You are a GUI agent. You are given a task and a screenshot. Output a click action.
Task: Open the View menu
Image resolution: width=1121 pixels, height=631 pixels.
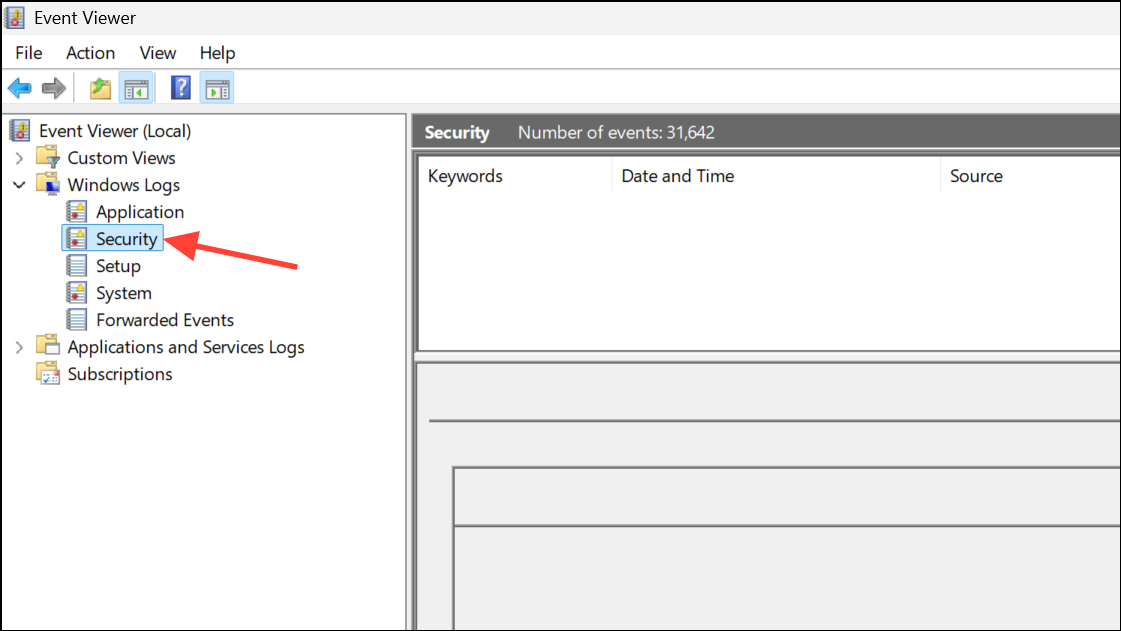(x=157, y=53)
